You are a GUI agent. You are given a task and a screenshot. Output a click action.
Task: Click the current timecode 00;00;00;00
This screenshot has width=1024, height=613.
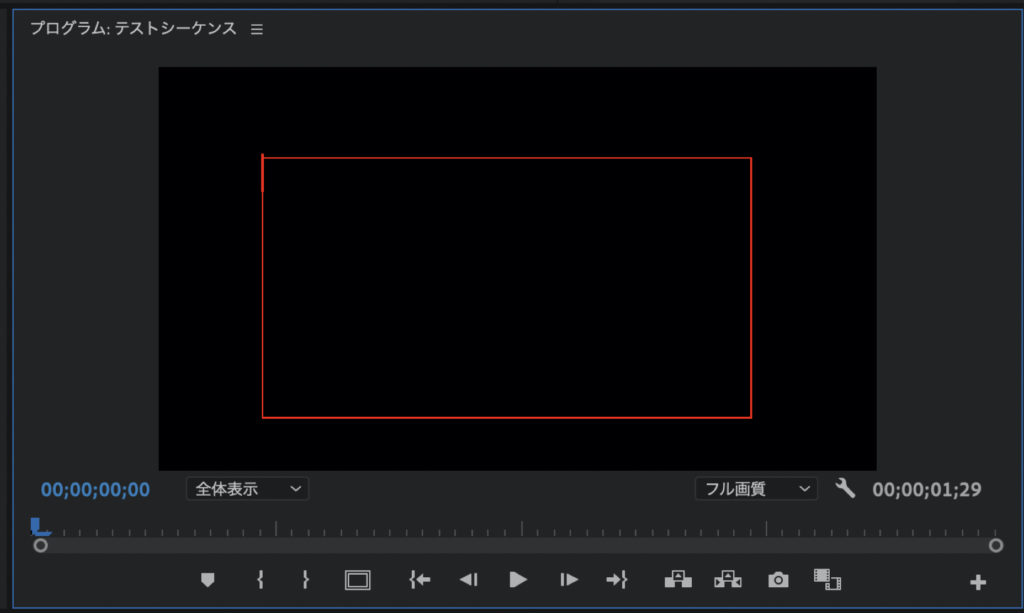(95, 490)
